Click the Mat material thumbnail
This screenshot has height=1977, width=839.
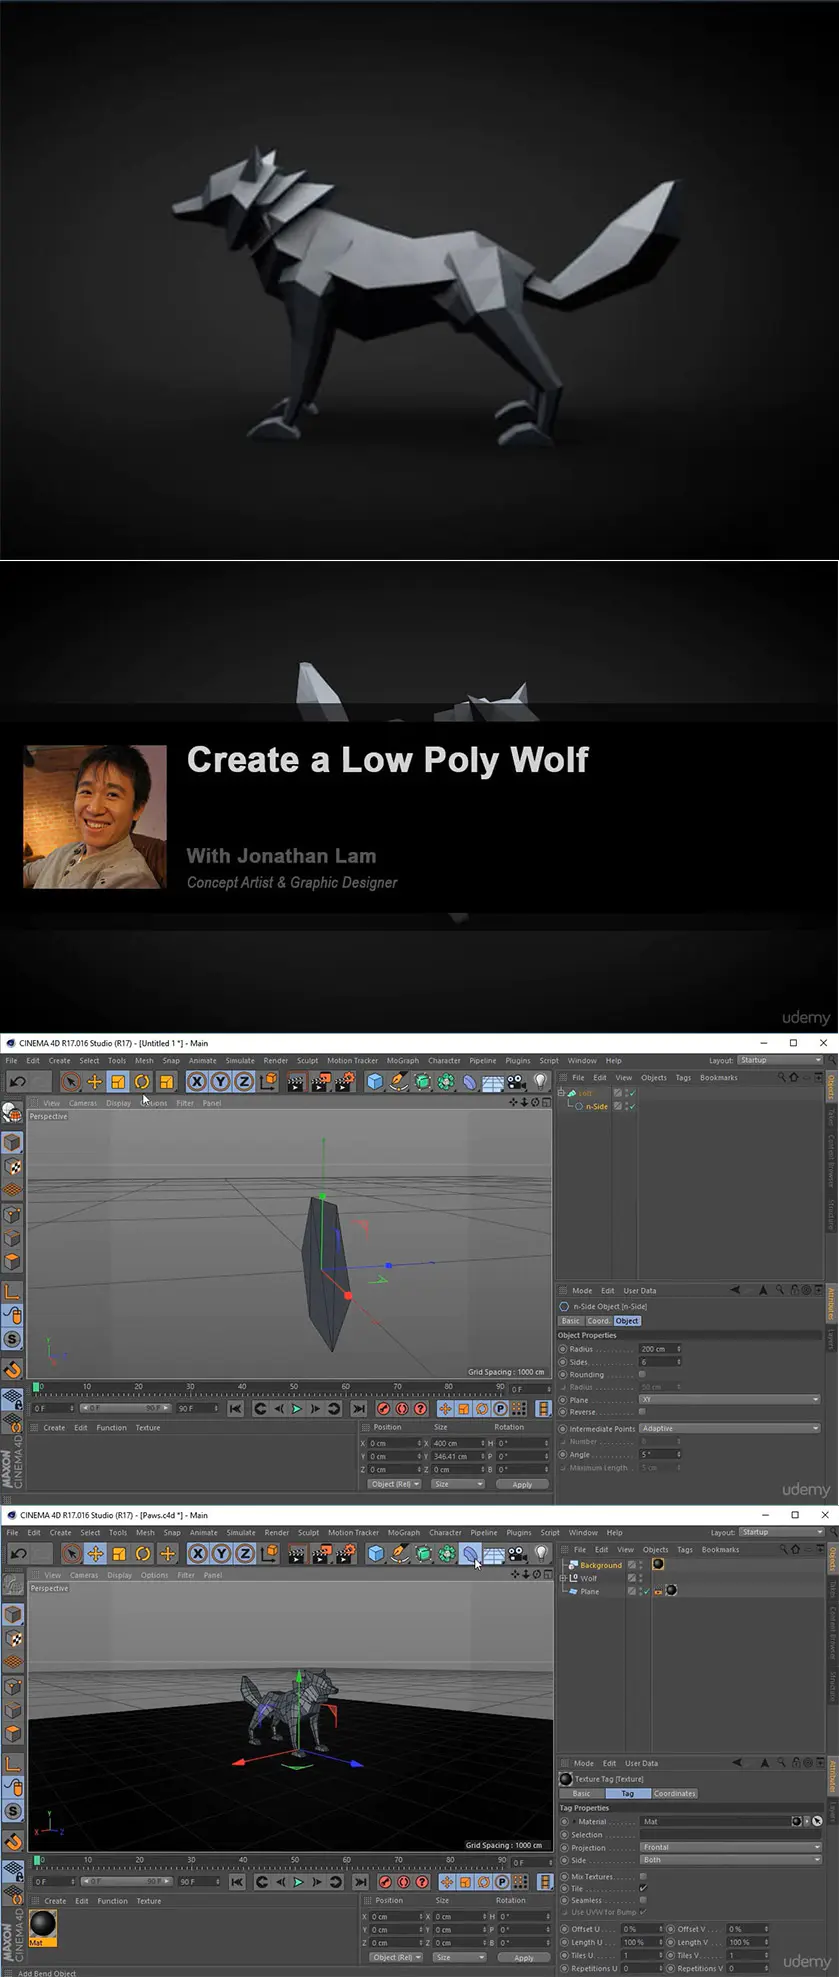tap(43, 1925)
